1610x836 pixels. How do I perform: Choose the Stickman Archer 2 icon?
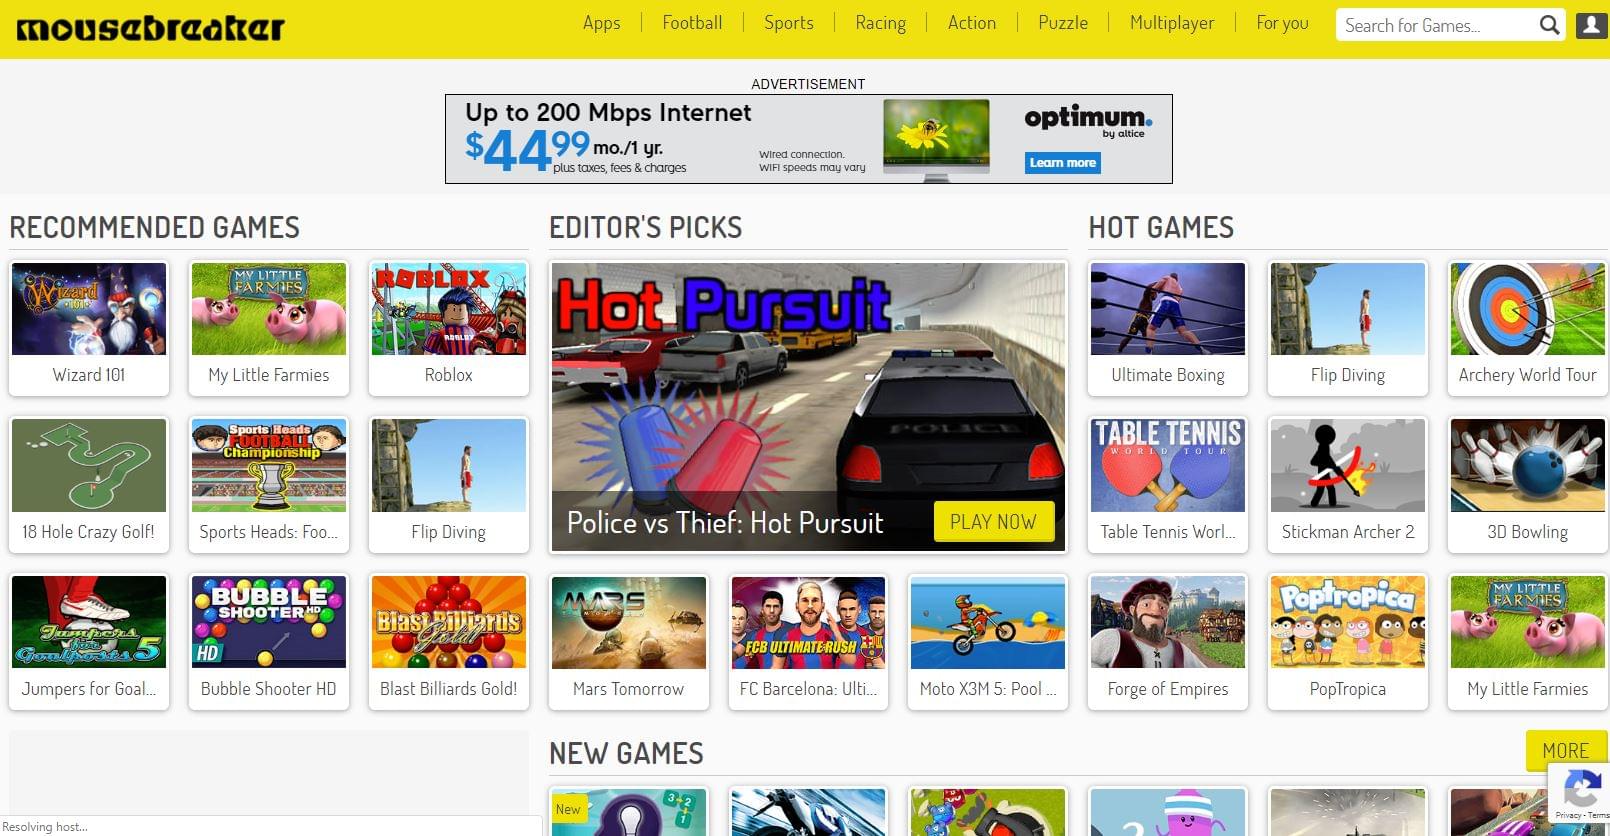click(x=1348, y=465)
